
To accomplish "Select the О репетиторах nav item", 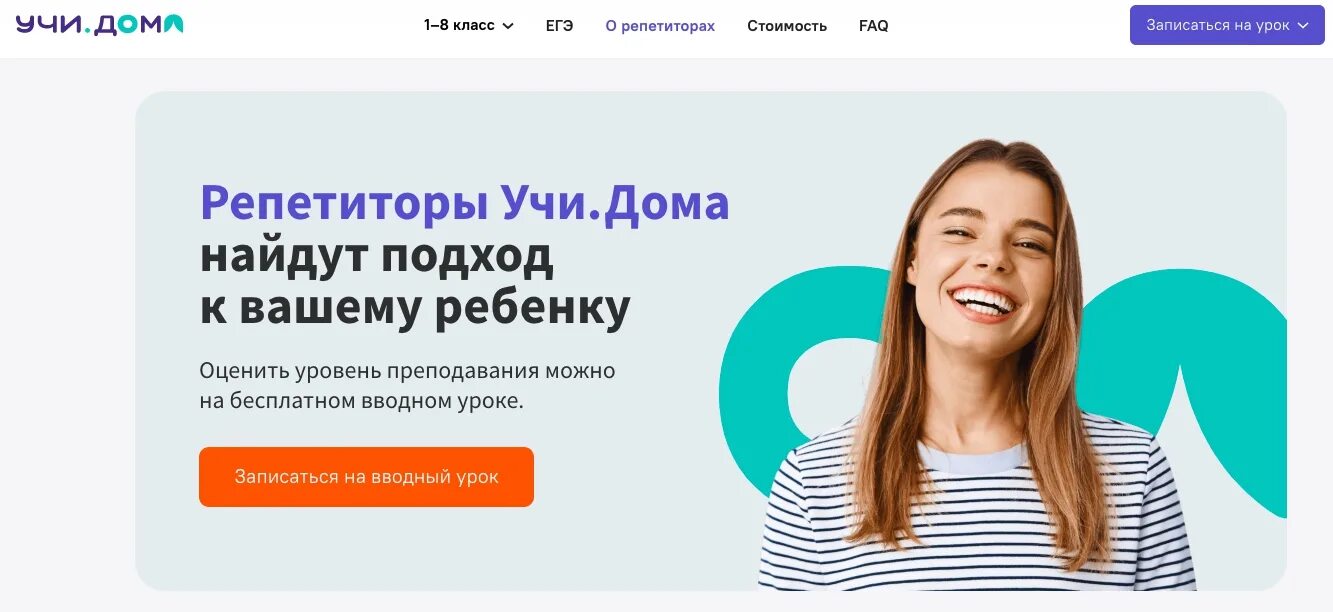I will click(x=660, y=26).
